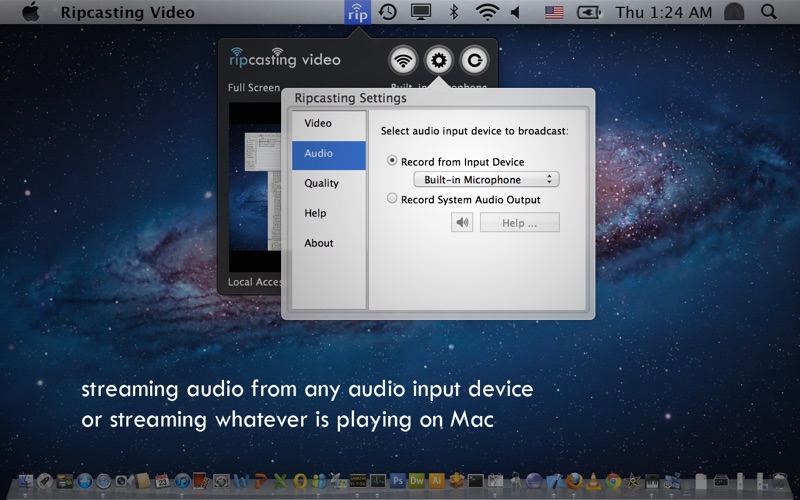The height and width of the screenshot is (500, 800).
Task: Click the user account icon beside clock
Action: pyautogui.click(x=734, y=12)
